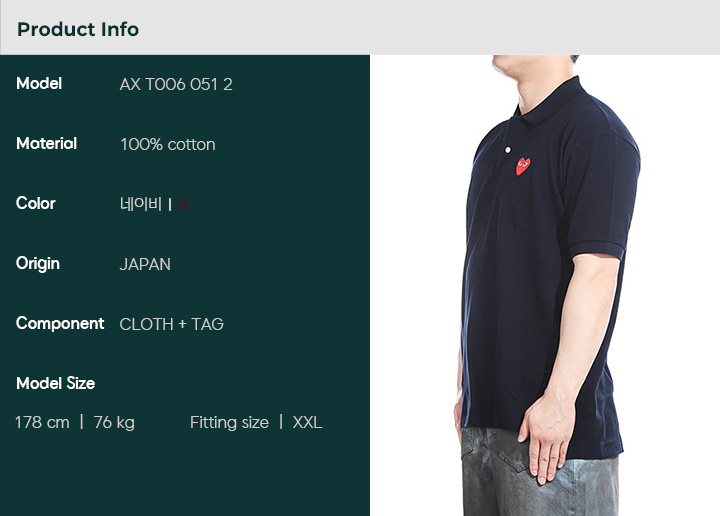Click the Korean color name 네이비
The image size is (720, 516).
(x=141, y=204)
